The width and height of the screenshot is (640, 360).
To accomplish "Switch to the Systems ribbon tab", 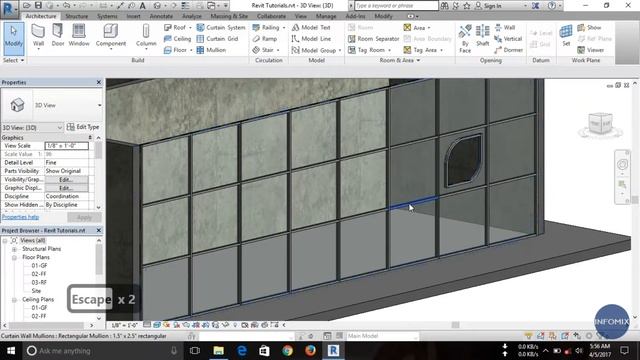I will (107, 16).
